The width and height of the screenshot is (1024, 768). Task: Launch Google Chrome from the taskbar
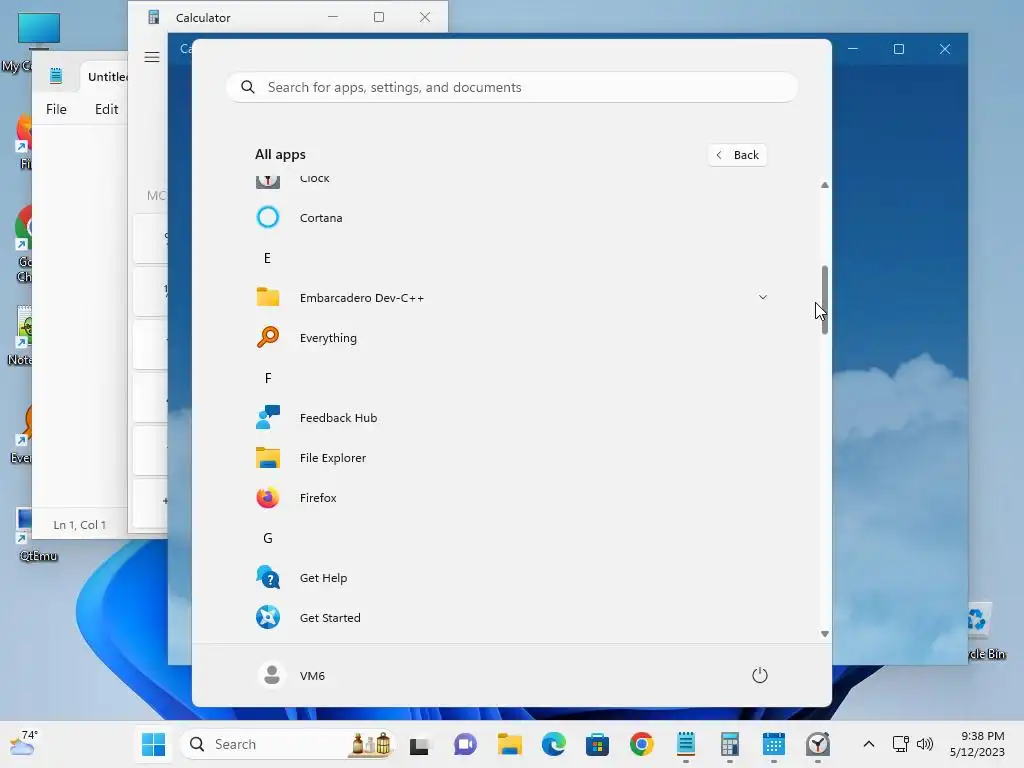pyautogui.click(x=641, y=744)
